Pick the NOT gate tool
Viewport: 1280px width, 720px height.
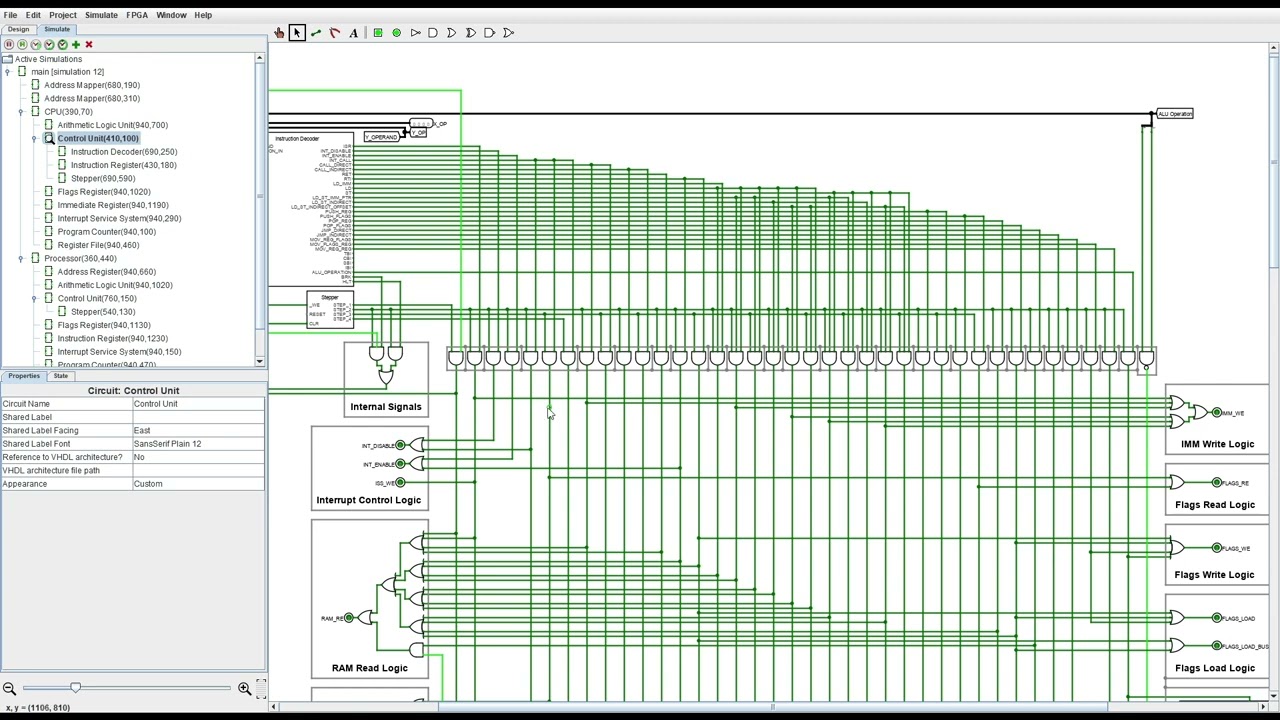click(x=415, y=33)
